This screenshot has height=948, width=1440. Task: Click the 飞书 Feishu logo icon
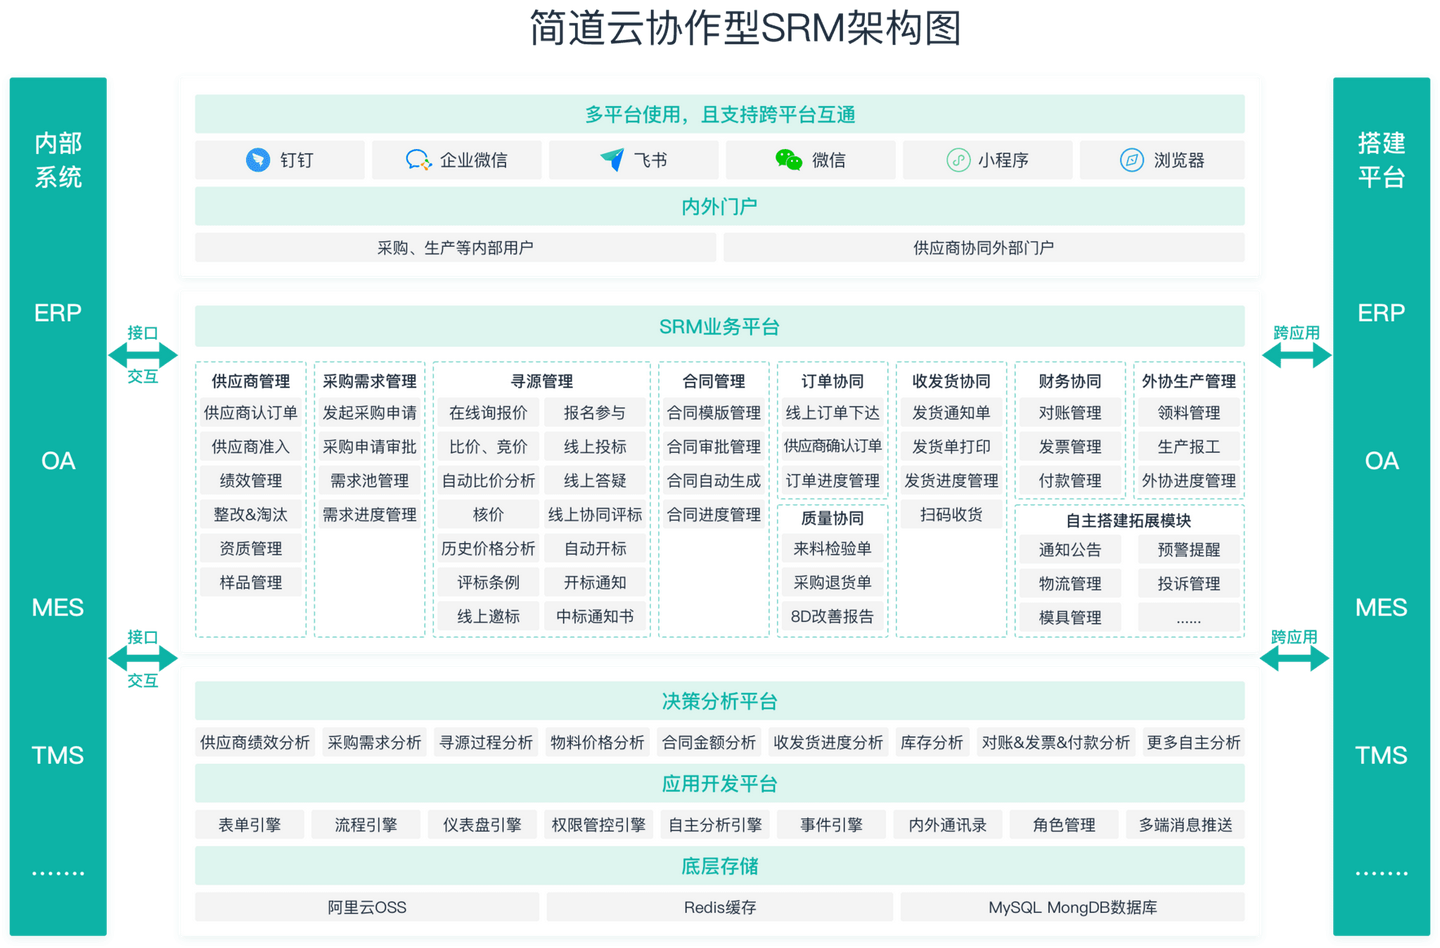pos(612,160)
